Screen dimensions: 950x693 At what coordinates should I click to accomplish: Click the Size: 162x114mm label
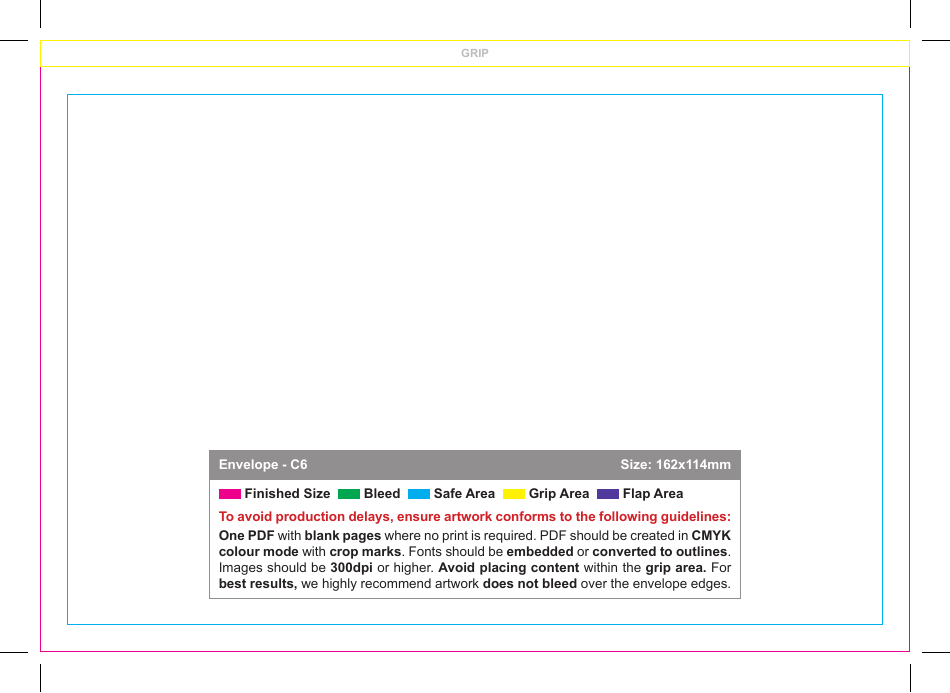[x=677, y=464]
